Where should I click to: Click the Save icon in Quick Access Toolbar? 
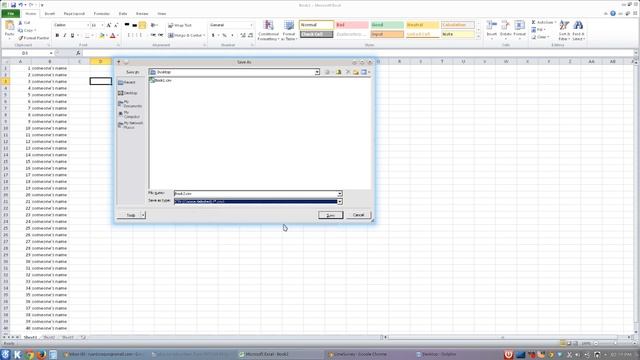point(13,5)
